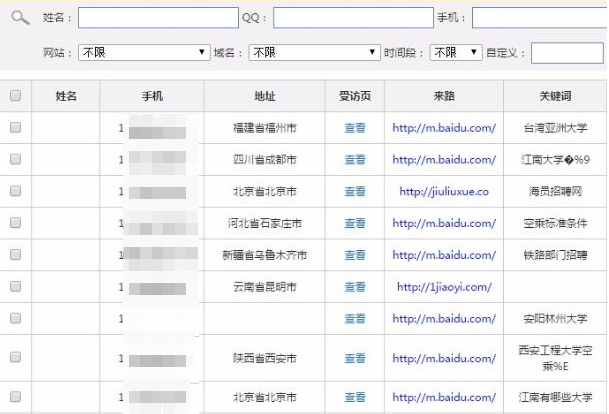Click the 手机 search input field
The image size is (609, 414).
click(538, 18)
